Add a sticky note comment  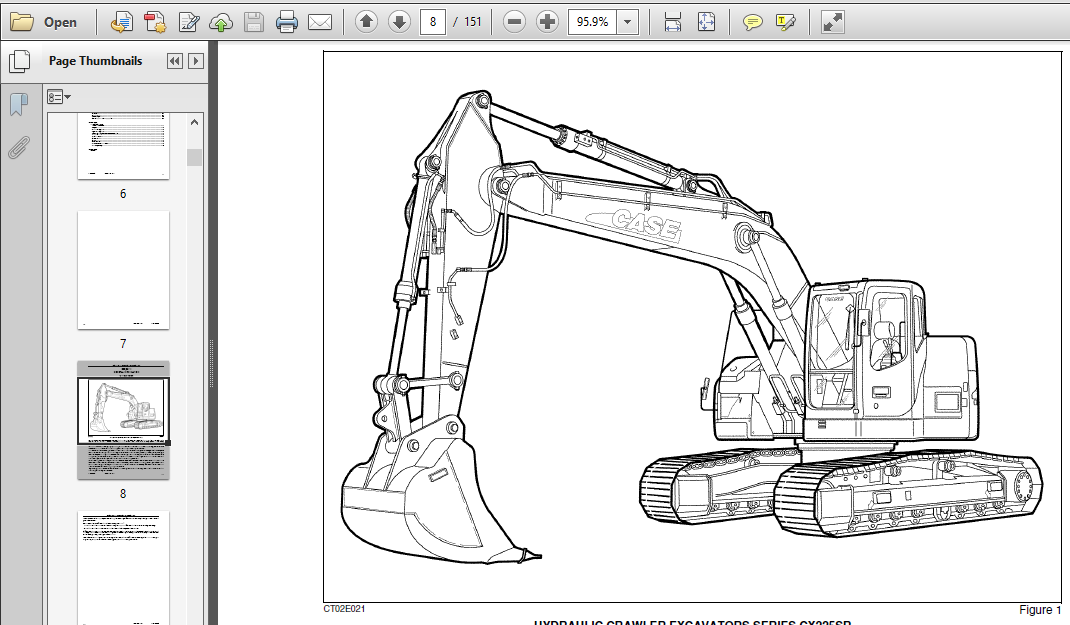click(752, 23)
